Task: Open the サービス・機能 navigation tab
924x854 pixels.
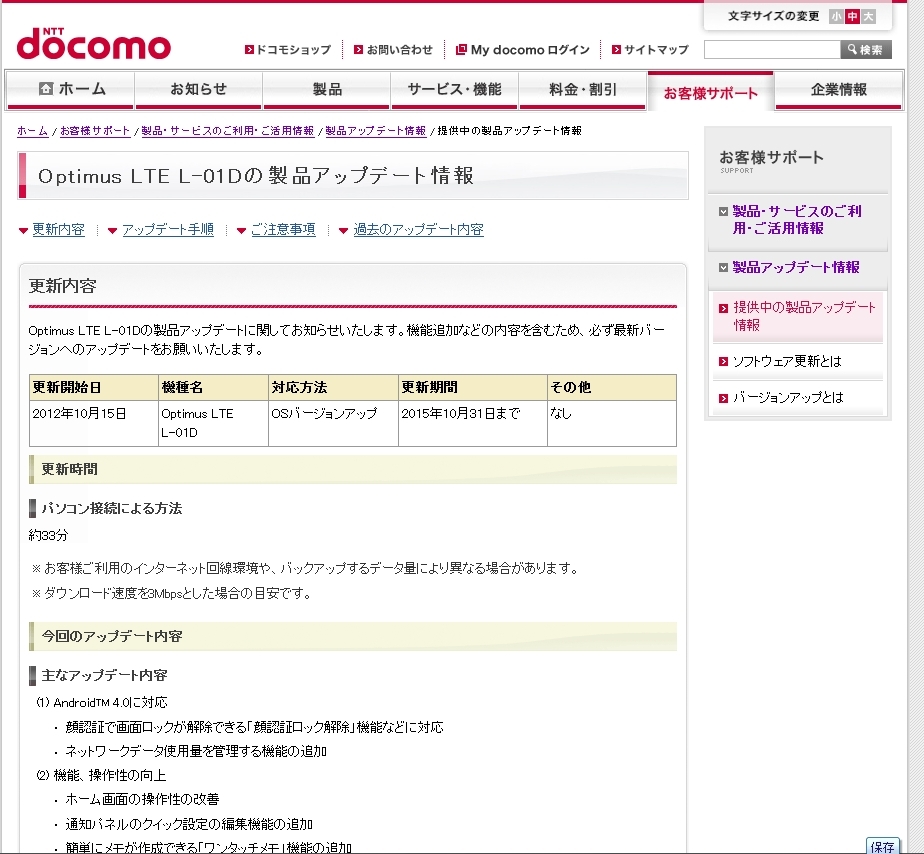Action: coord(454,90)
